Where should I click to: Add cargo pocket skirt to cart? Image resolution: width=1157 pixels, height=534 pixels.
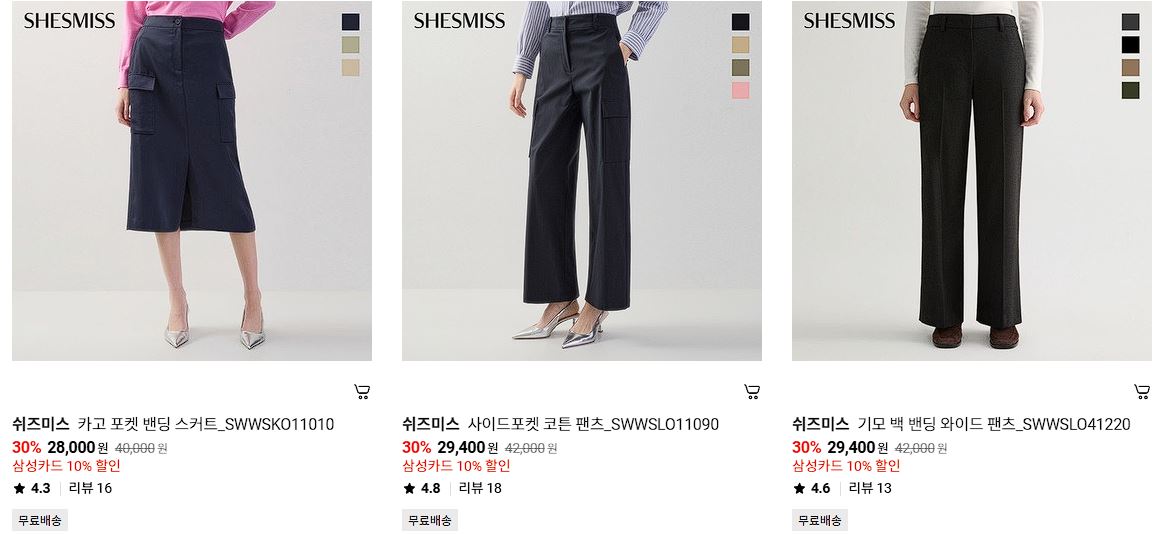pos(362,392)
